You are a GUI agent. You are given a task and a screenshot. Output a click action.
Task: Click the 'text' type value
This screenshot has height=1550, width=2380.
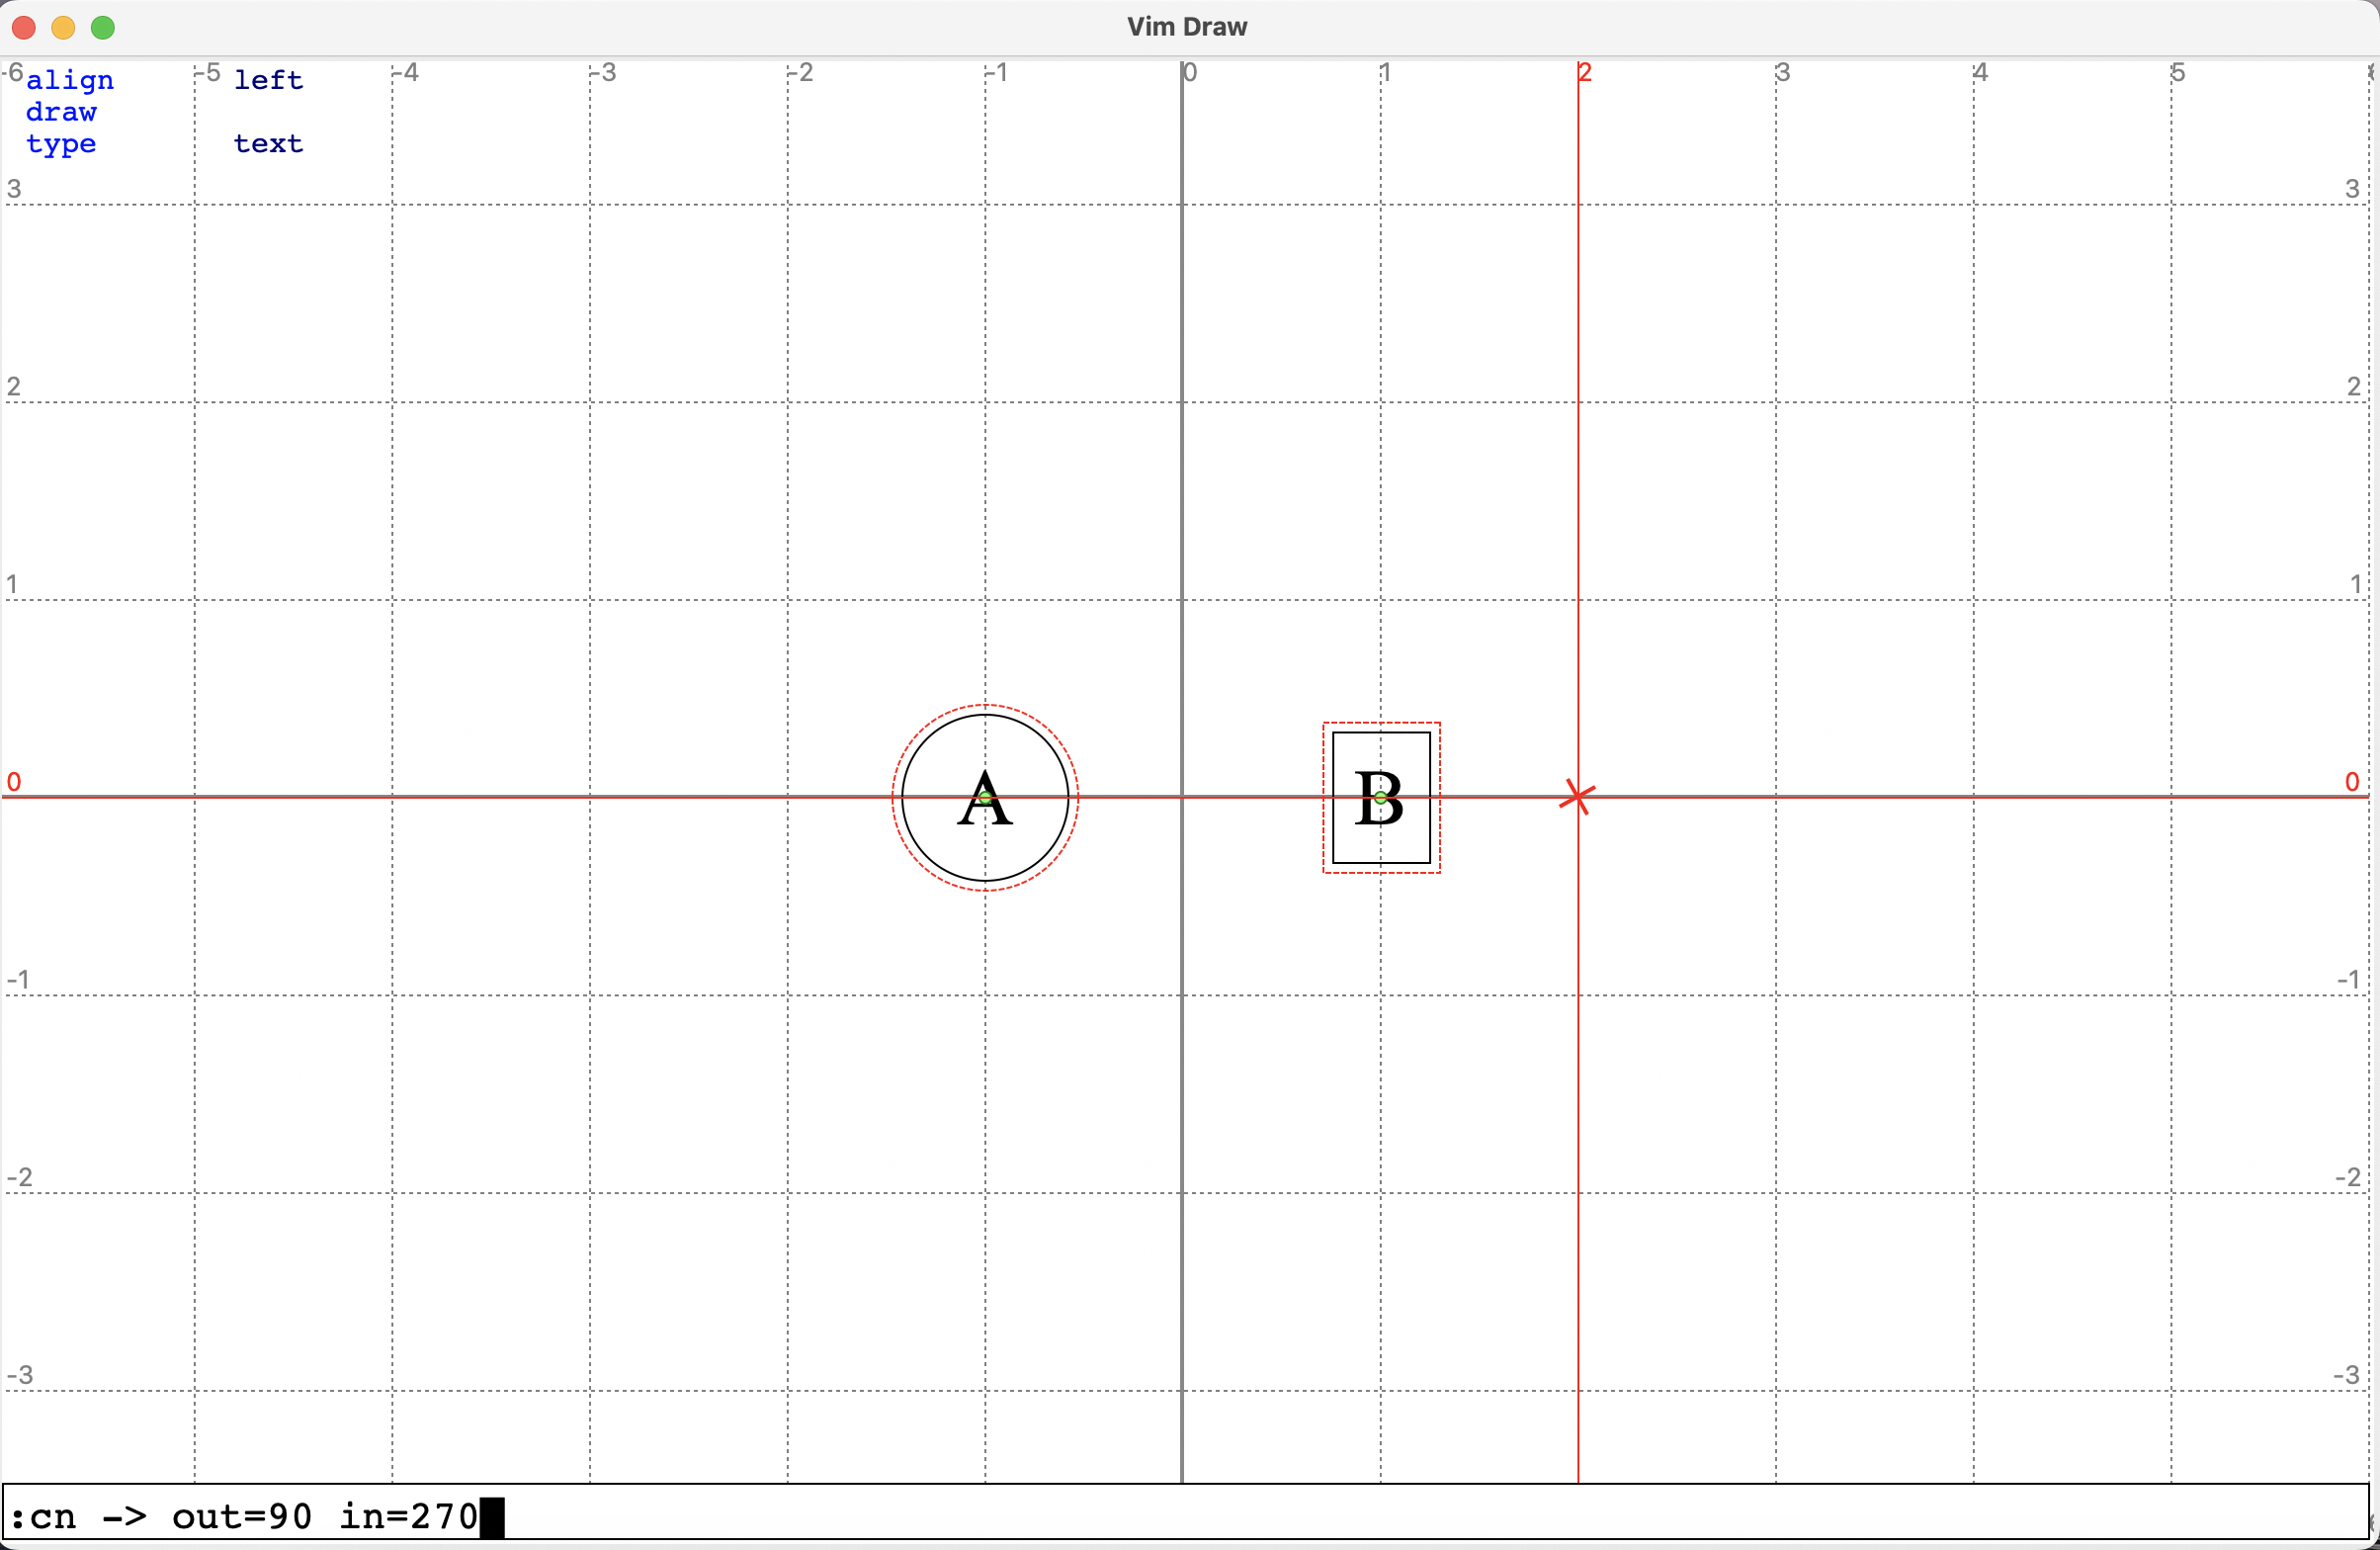click(x=268, y=144)
